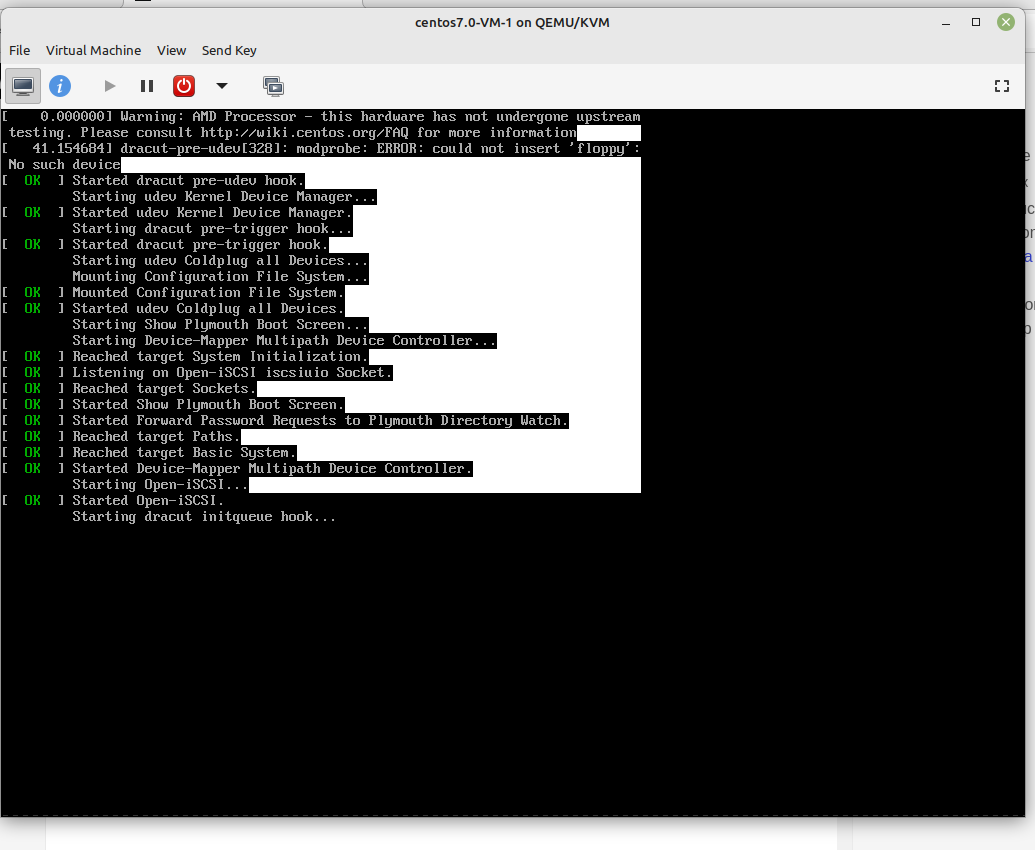Click 'Mounting Configuration File System...' line
This screenshot has width=1035, height=850.
[220, 277]
